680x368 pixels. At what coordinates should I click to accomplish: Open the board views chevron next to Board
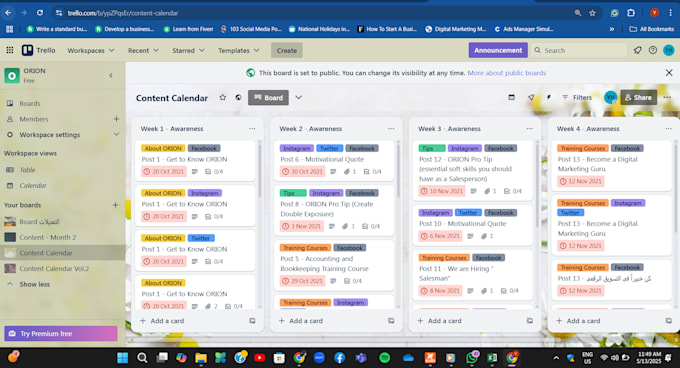click(298, 98)
